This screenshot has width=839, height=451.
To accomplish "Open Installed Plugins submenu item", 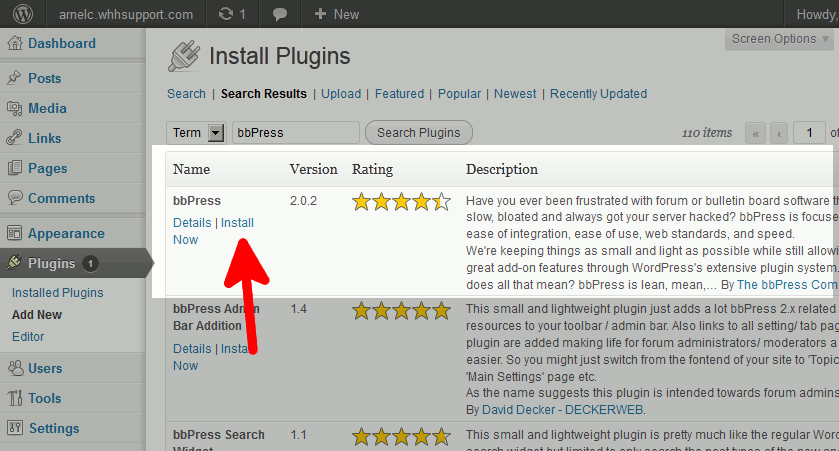I will pos(57,293).
